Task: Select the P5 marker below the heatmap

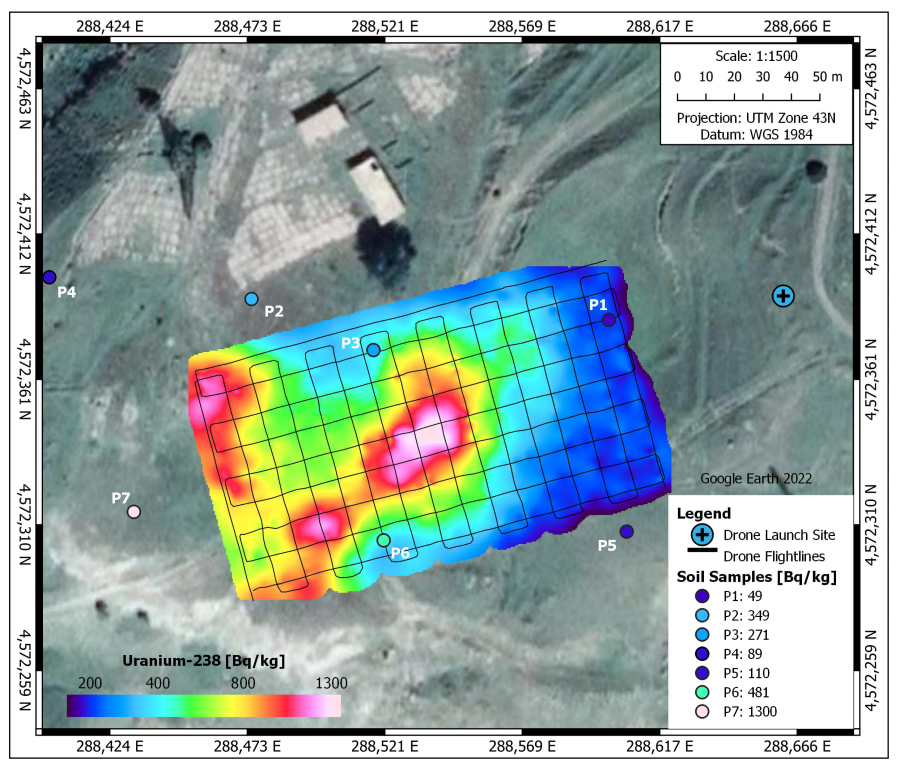Action: (x=628, y=531)
